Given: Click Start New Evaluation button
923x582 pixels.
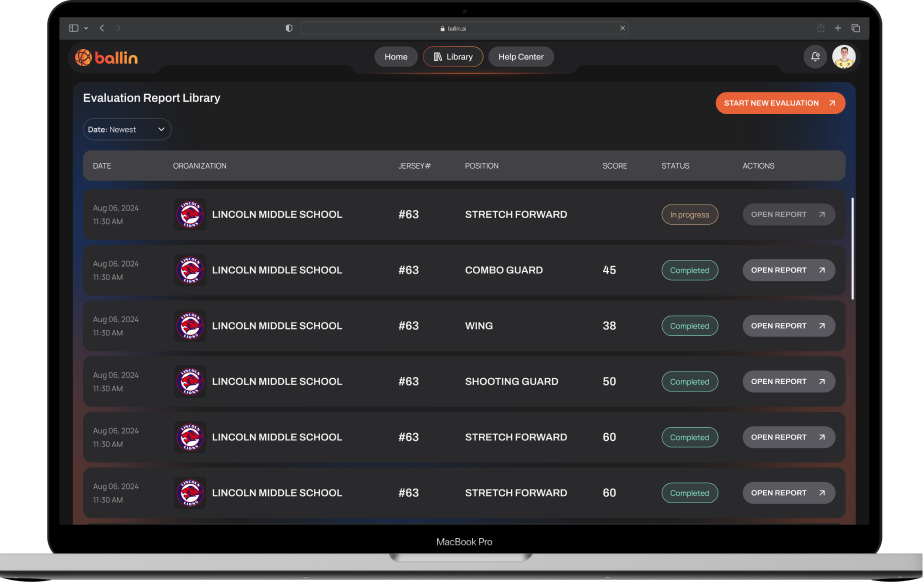Looking at the screenshot, I should [780, 103].
